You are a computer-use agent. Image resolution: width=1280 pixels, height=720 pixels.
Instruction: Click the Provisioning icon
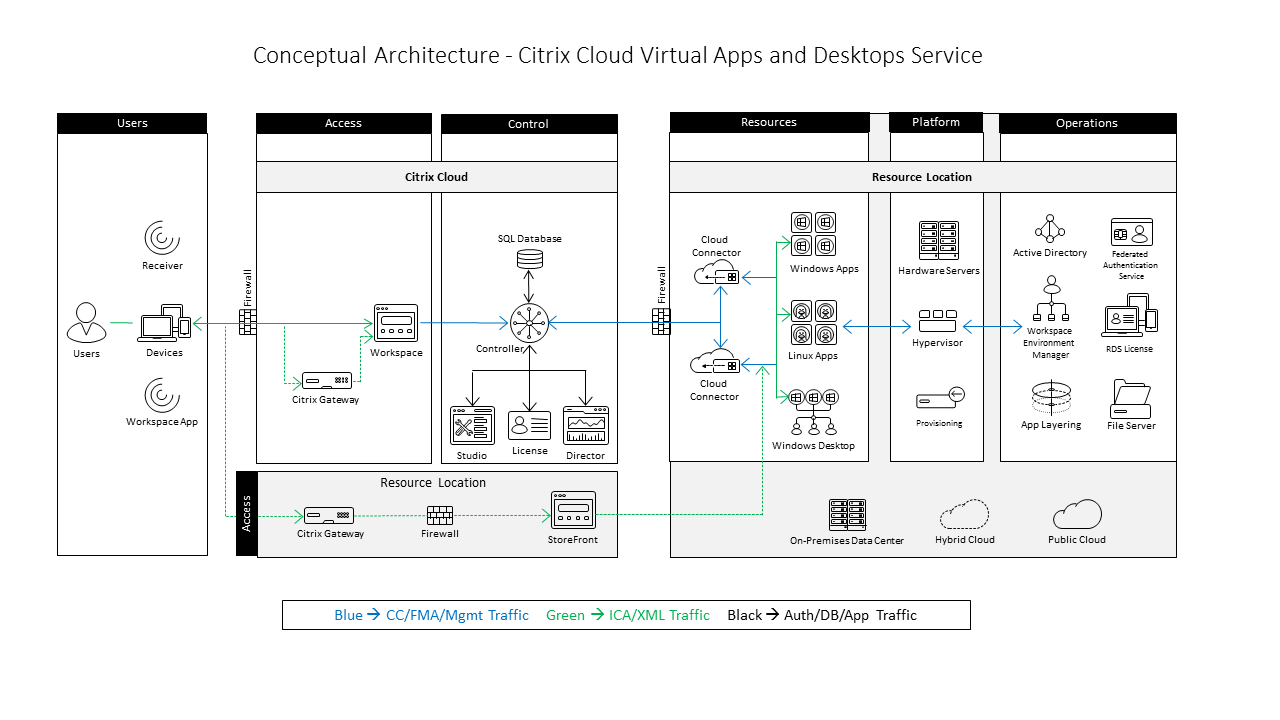click(939, 398)
